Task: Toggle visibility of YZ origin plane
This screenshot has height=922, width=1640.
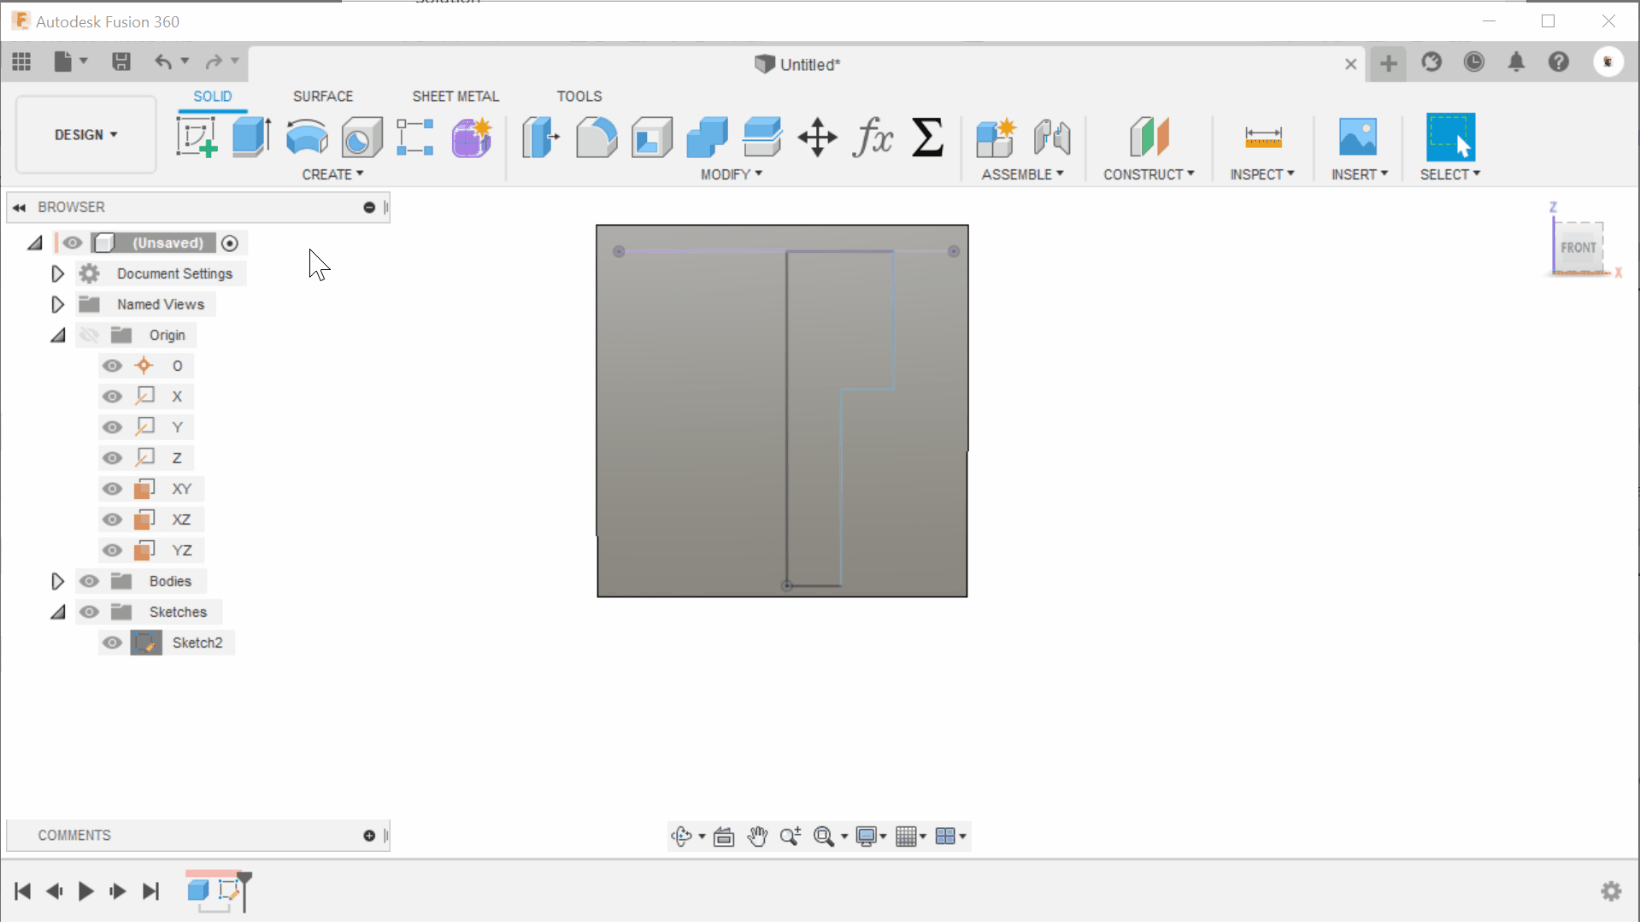Action: coord(112,550)
